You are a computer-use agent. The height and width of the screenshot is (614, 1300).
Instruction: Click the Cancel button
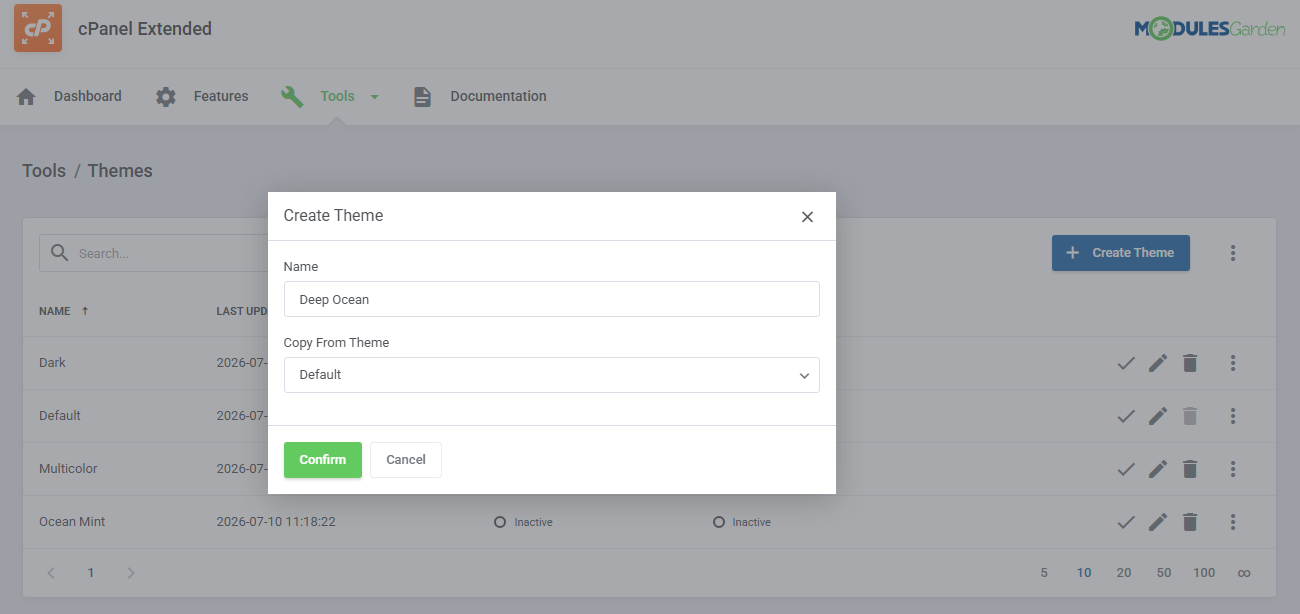coord(406,460)
